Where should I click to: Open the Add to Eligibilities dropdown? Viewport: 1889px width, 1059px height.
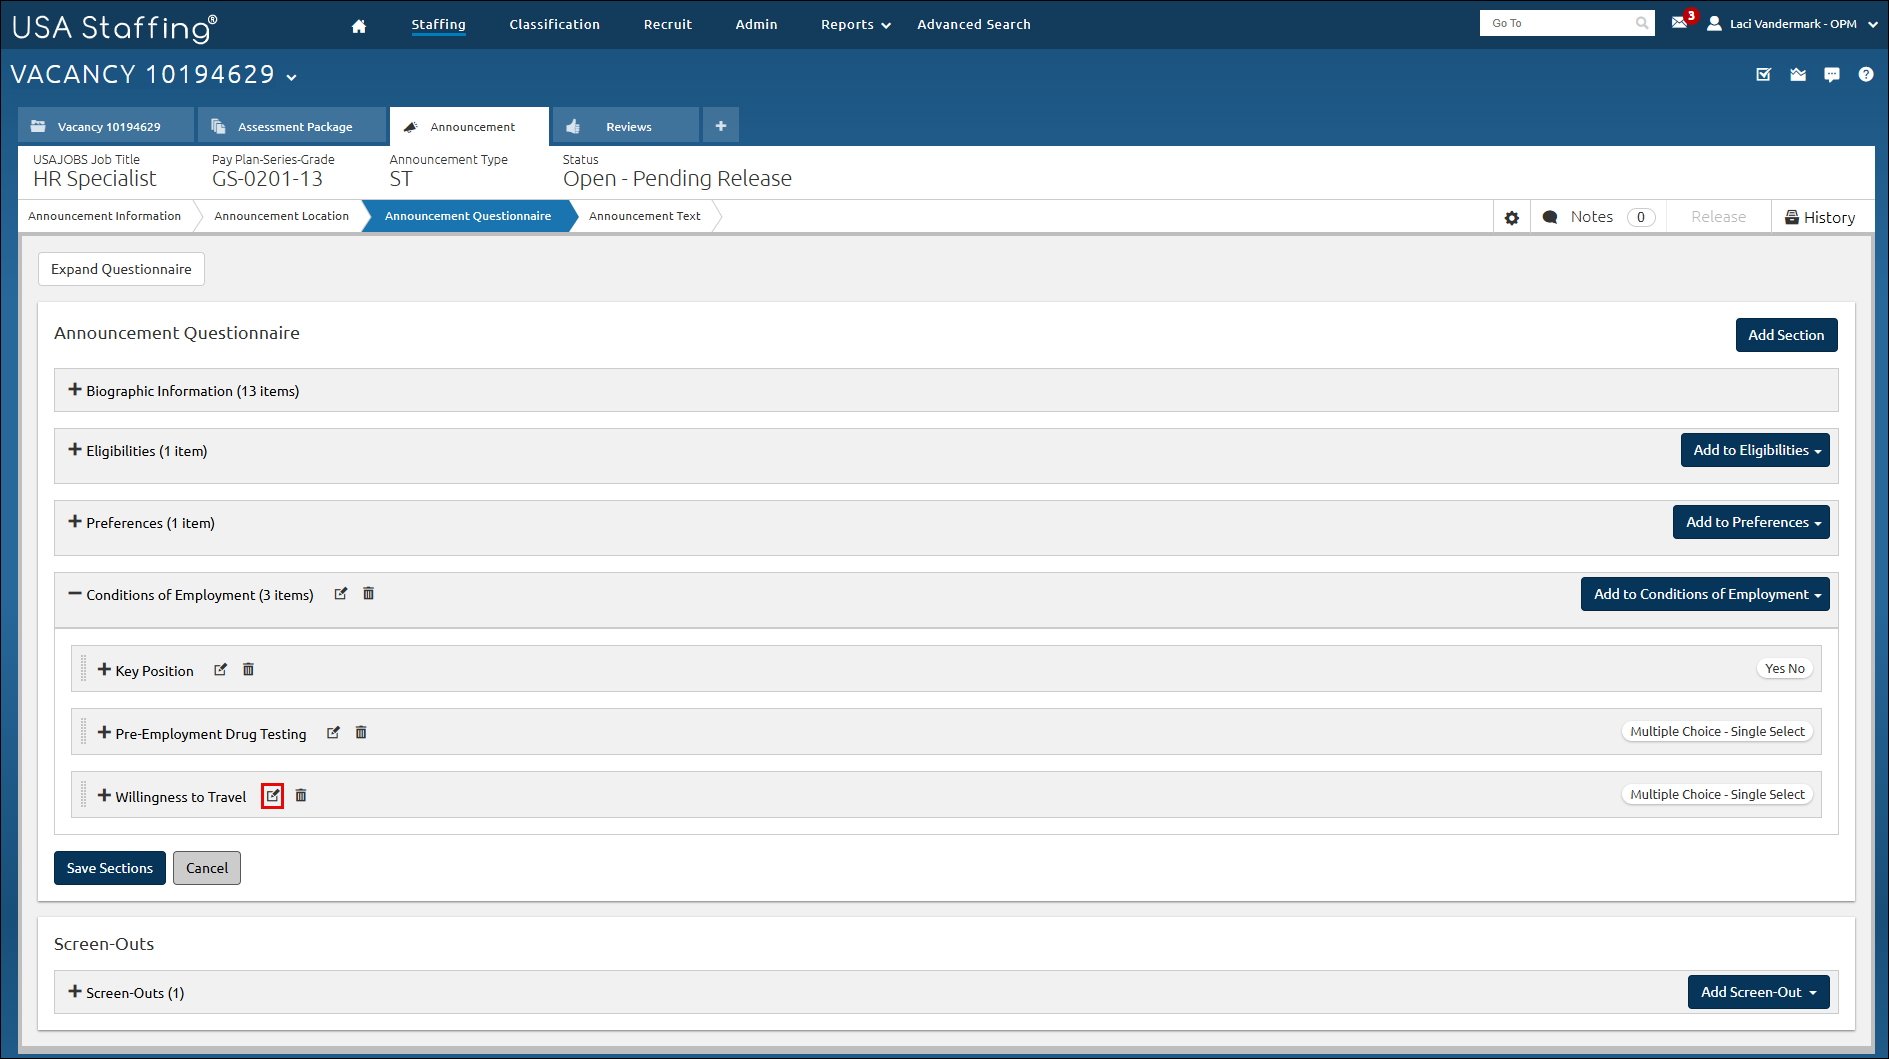[1755, 450]
